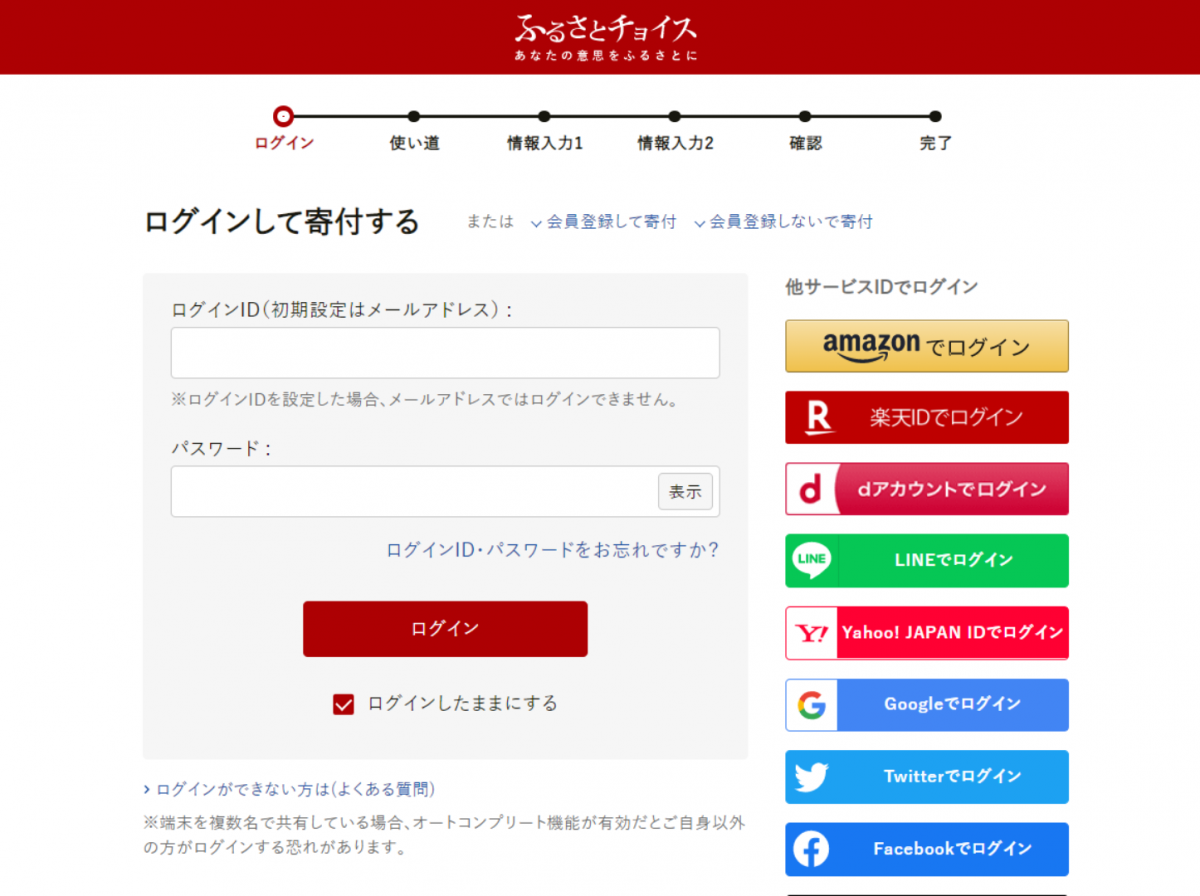Image resolution: width=1200 pixels, height=896 pixels.
Task: Click the ログインして寄付する heading
Action: click(x=282, y=222)
